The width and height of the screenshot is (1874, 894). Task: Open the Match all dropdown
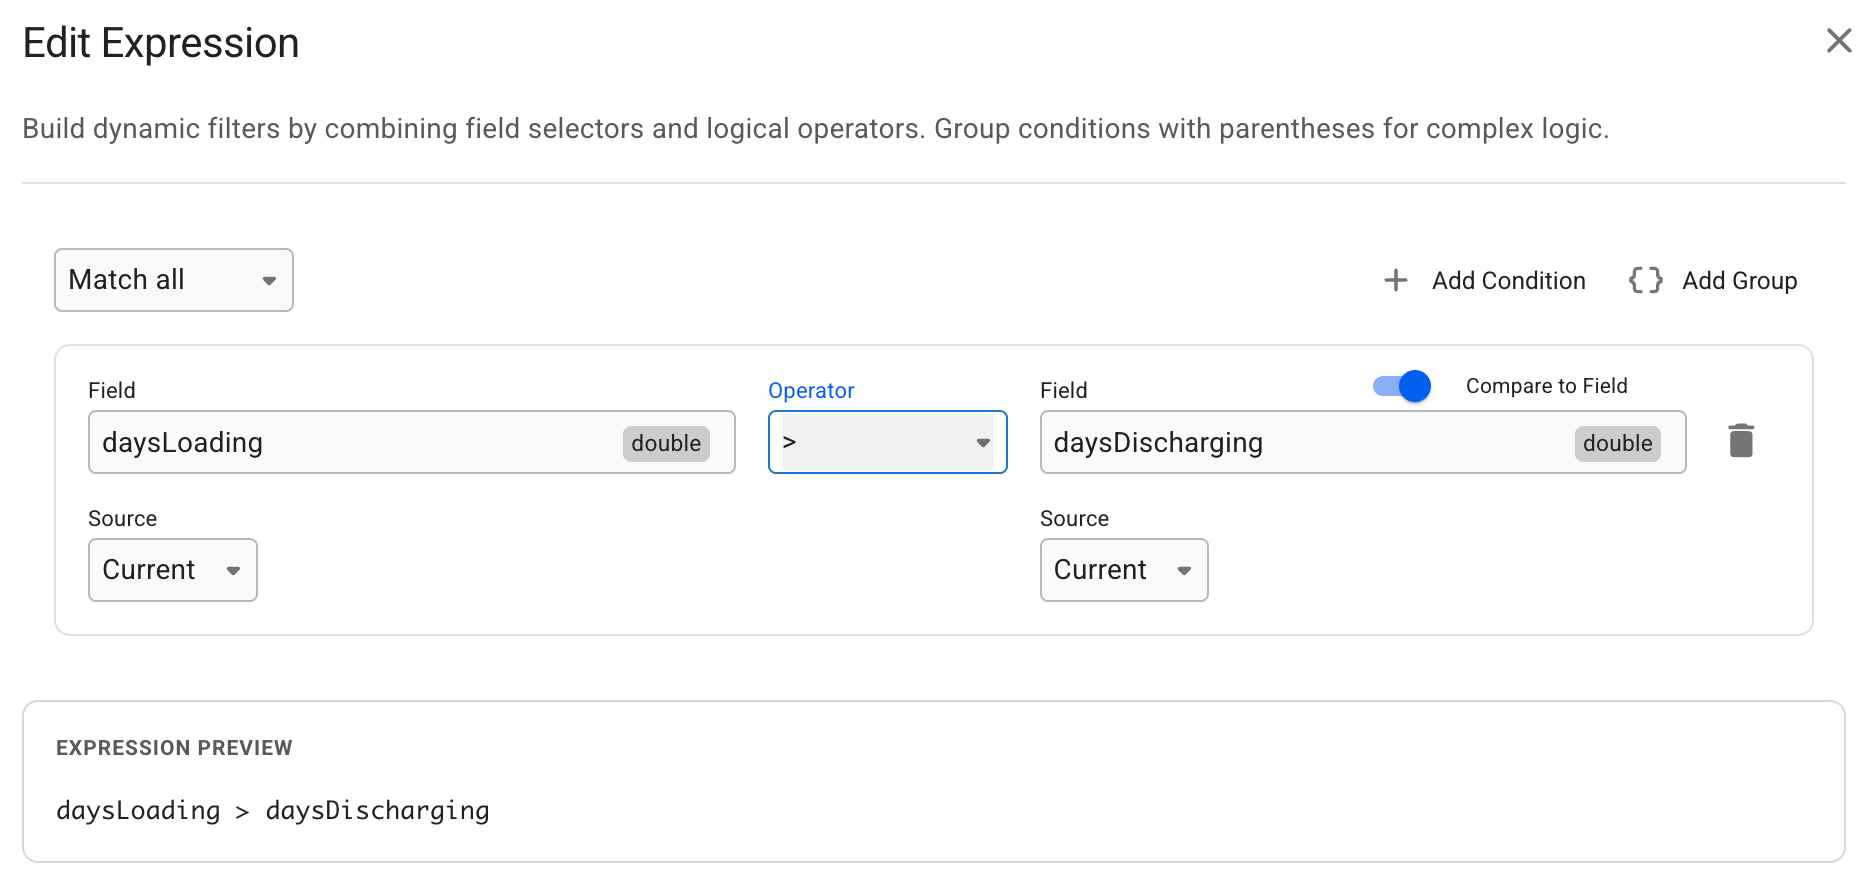click(160, 280)
